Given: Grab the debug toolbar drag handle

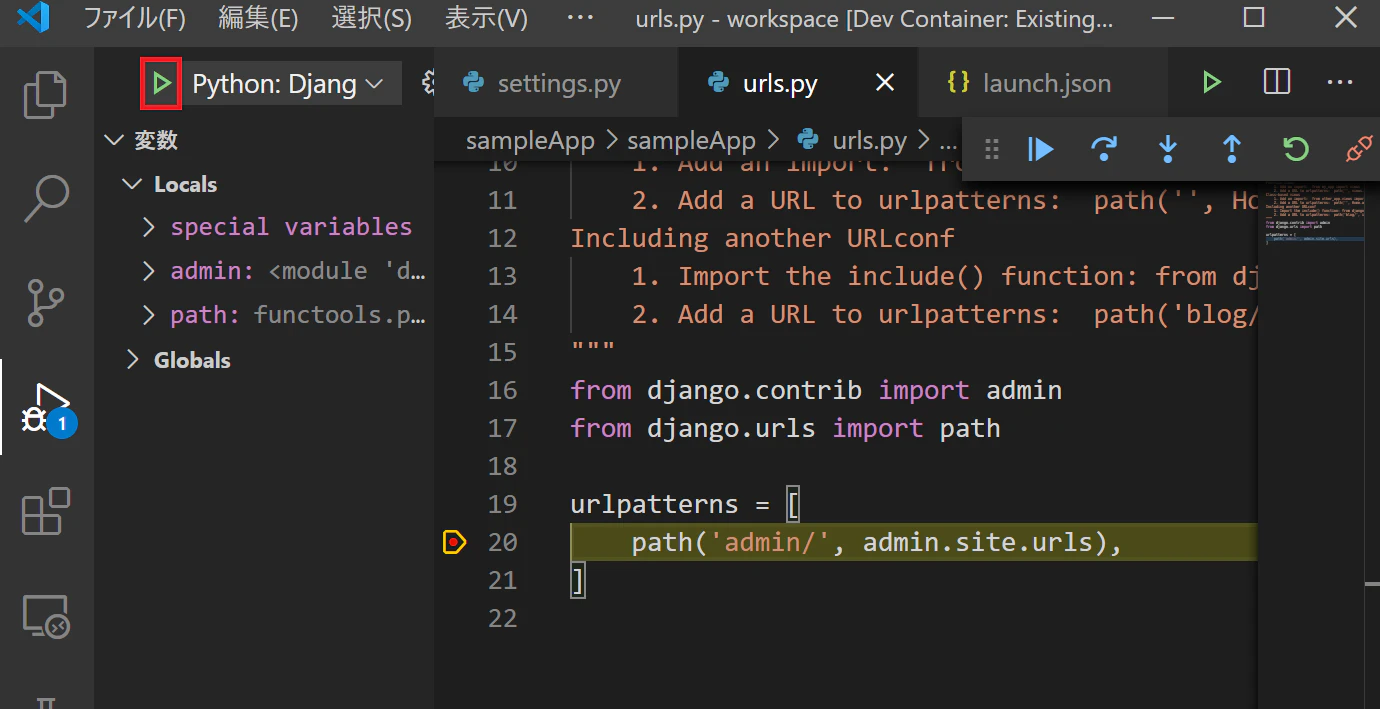Looking at the screenshot, I should (992, 150).
